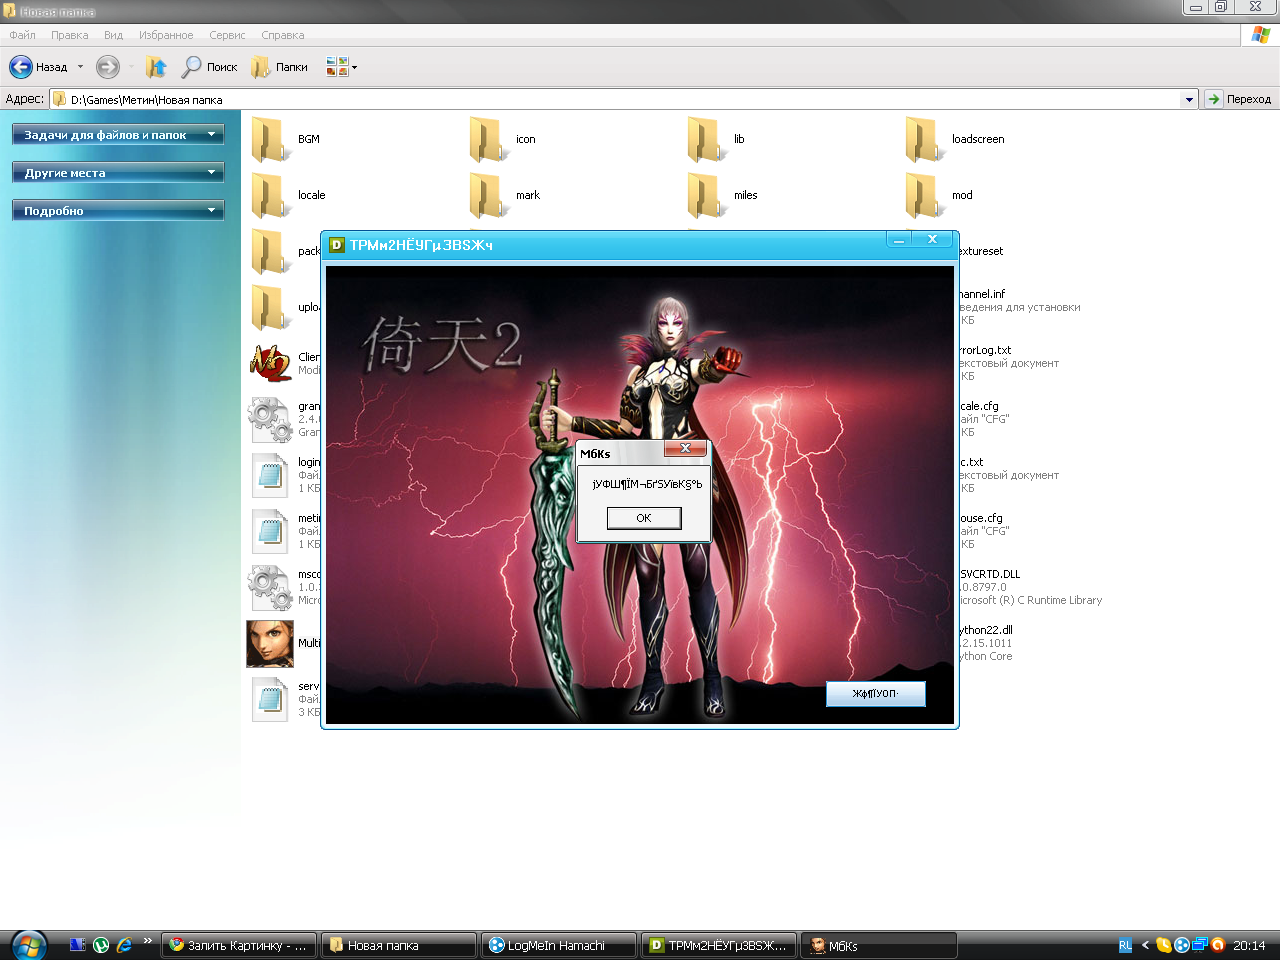Click the RL language indicator
Screen dimensions: 1280x960
click(1125, 945)
